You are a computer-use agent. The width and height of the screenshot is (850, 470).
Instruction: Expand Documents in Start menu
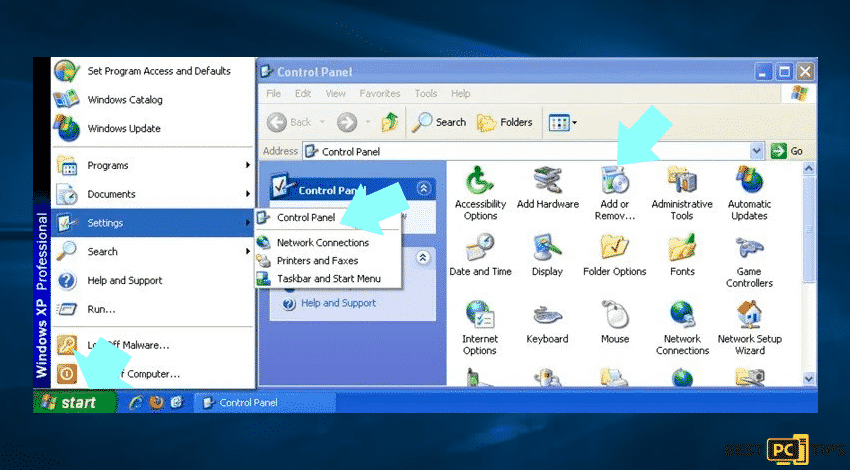coord(153,194)
